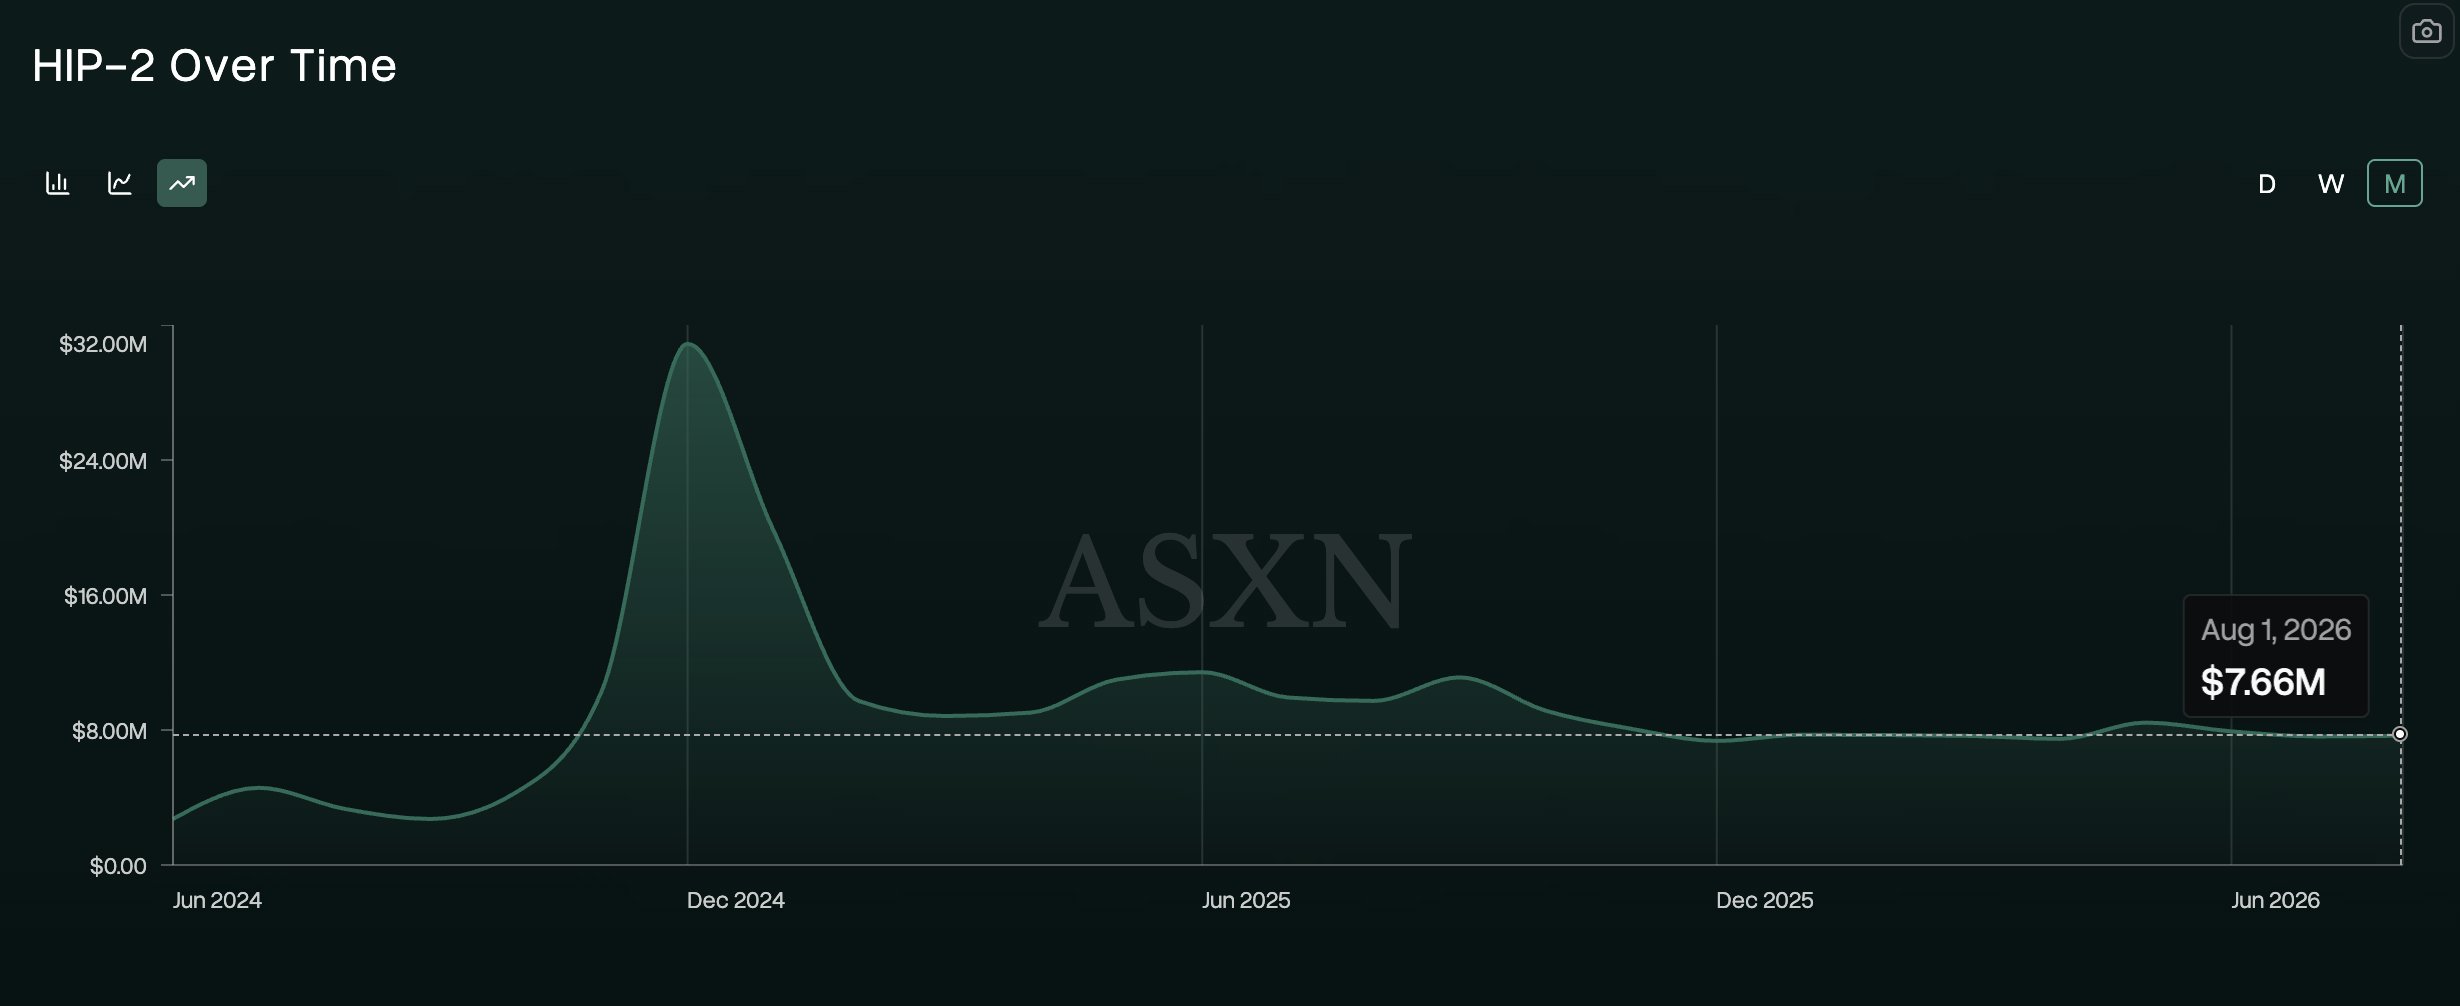Take a chart snapshot with the camera icon
This screenshot has width=2460, height=1006.
coord(2427,32)
